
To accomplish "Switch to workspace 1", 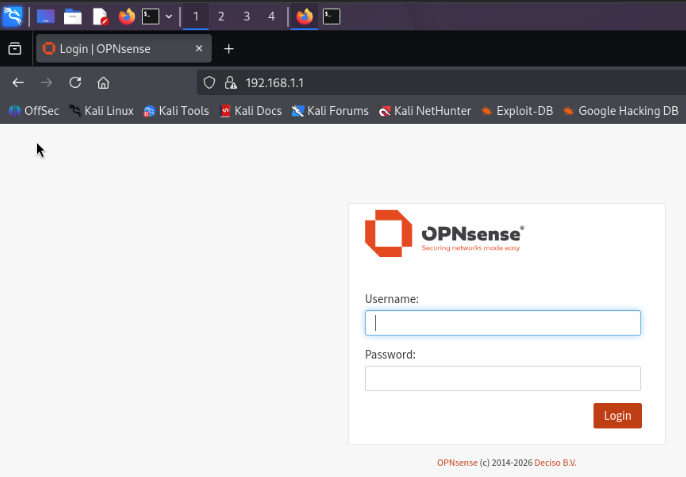I will point(196,17).
